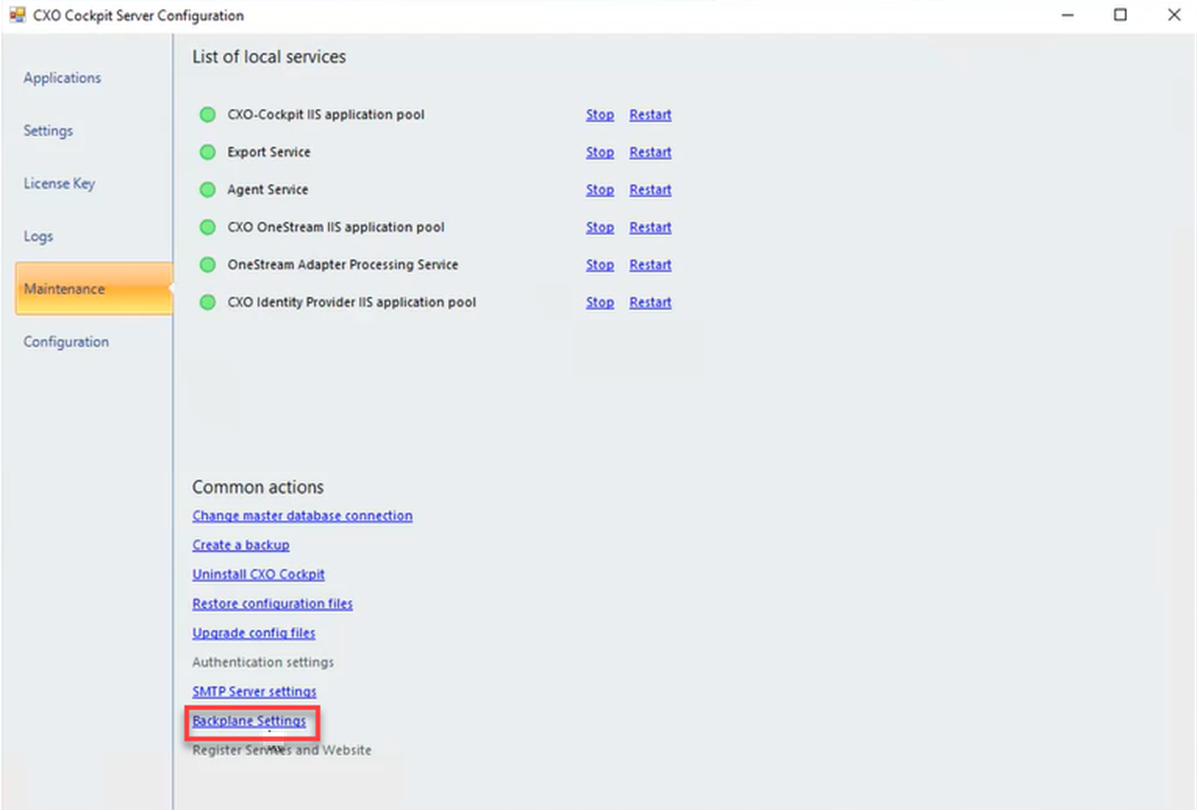Viewport: 1200px width, 810px height.
Task: Stop OneStream Adapter Processing Service
Action: (600, 265)
